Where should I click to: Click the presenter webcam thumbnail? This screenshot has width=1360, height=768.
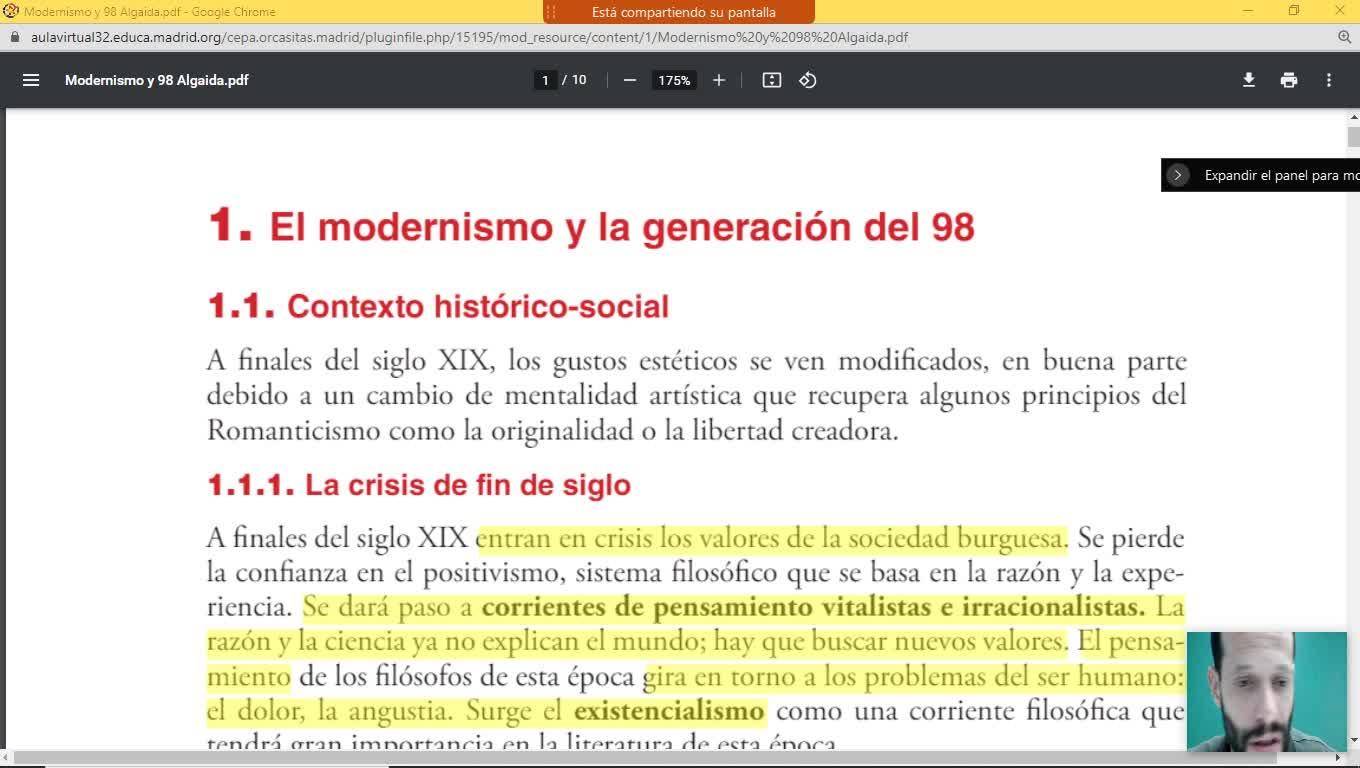pyautogui.click(x=1267, y=691)
